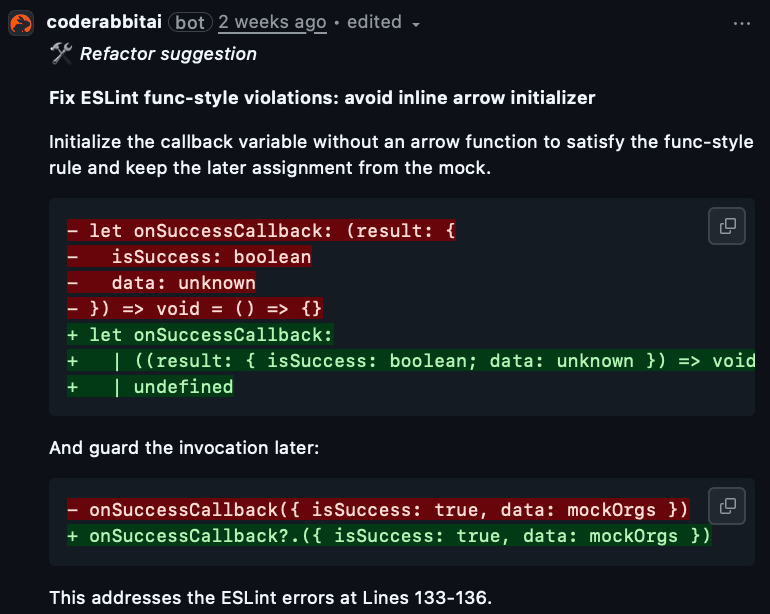Click the "Lines 133-136" sentence
Viewport: 770px width, 614px height.
tap(270, 599)
